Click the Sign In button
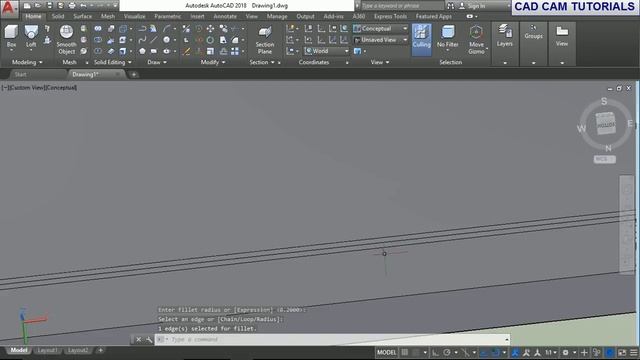The width and height of the screenshot is (640, 360). pyautogui.click(x=473, y=6)
